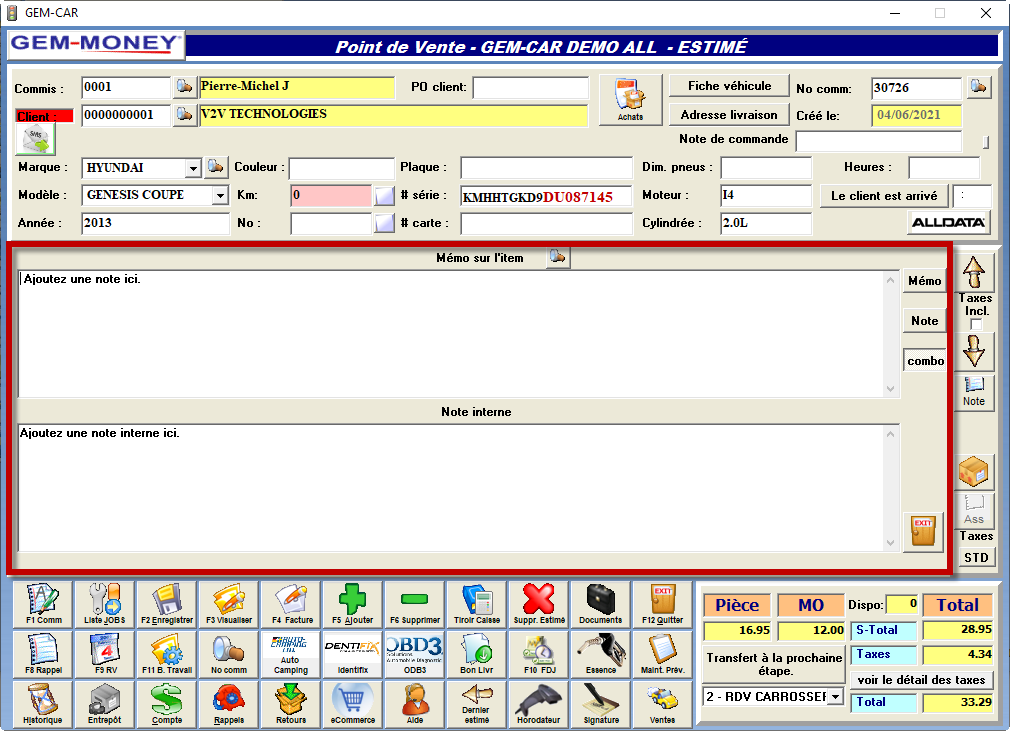Click the pink Km field
Viewport: 1010px width, 731px height.
point(330,195)
